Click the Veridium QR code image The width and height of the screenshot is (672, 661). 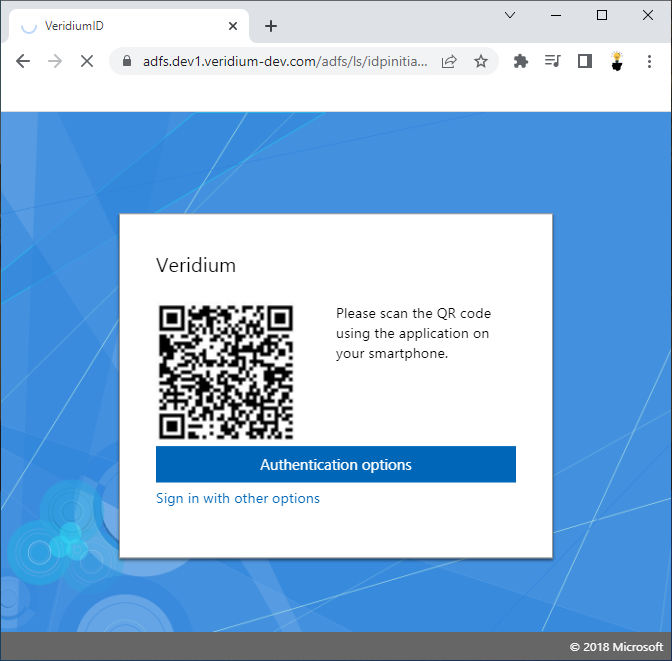[226, 372]
